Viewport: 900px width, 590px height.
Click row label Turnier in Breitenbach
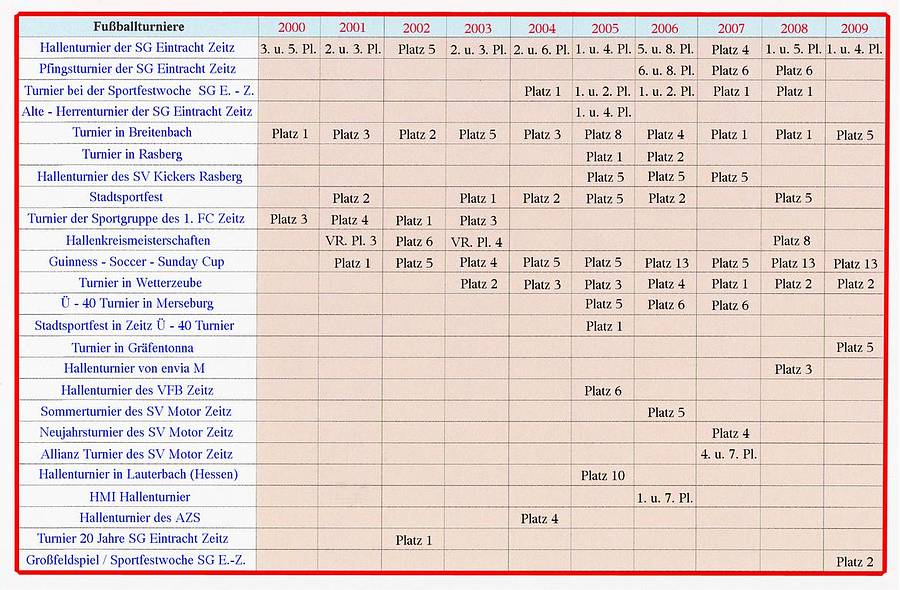click(x=132, y=133)
